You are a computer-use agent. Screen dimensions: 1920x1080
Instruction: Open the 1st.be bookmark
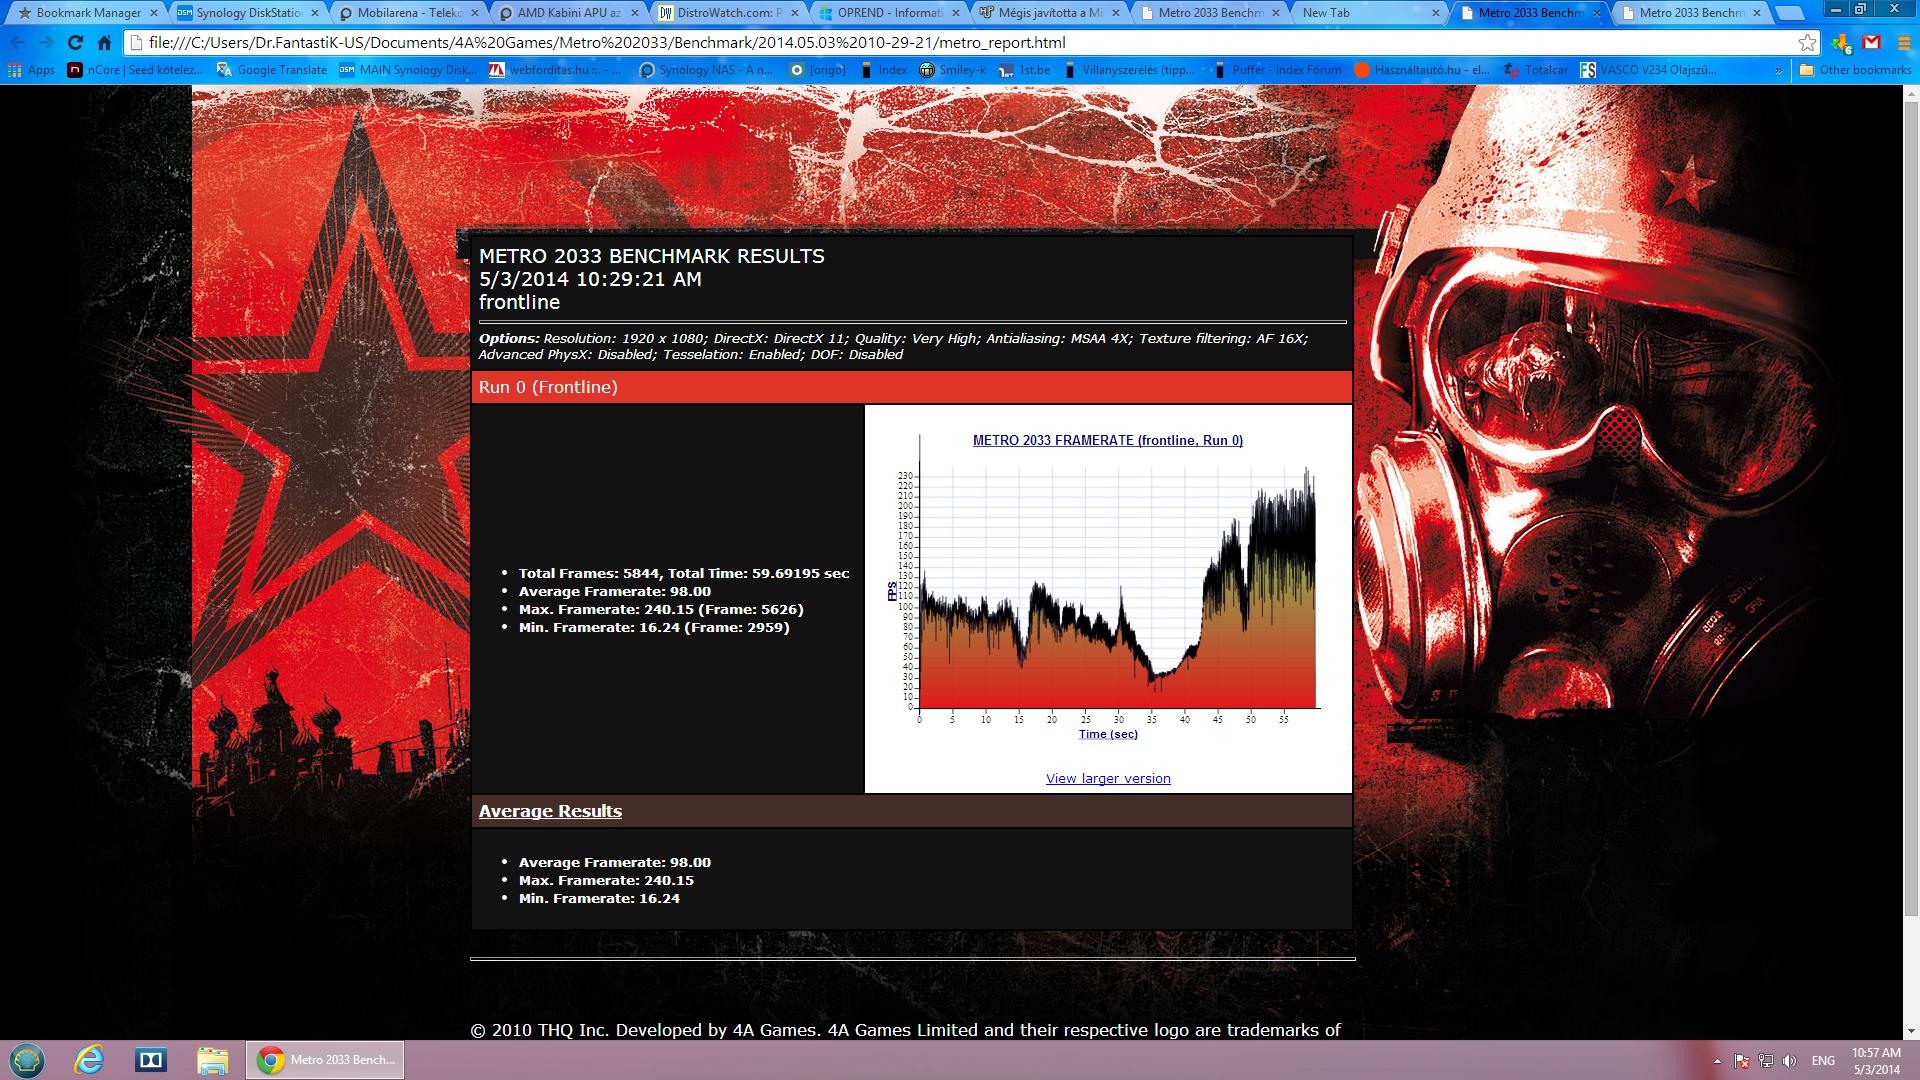pyautogui.click(x=1025, y=70)
